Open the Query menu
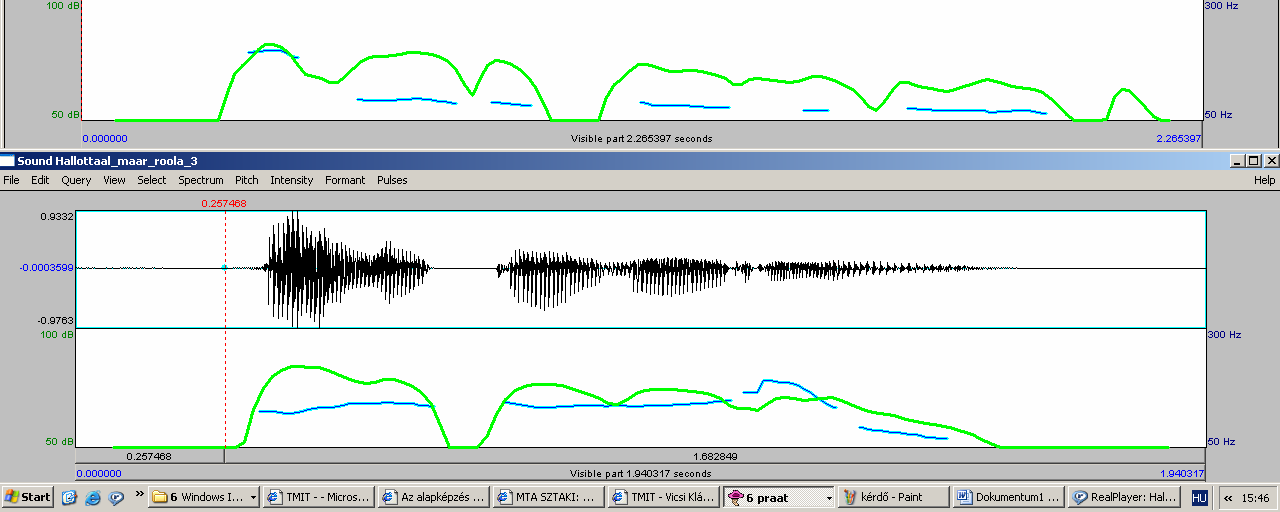 click(x=76, y=180)
